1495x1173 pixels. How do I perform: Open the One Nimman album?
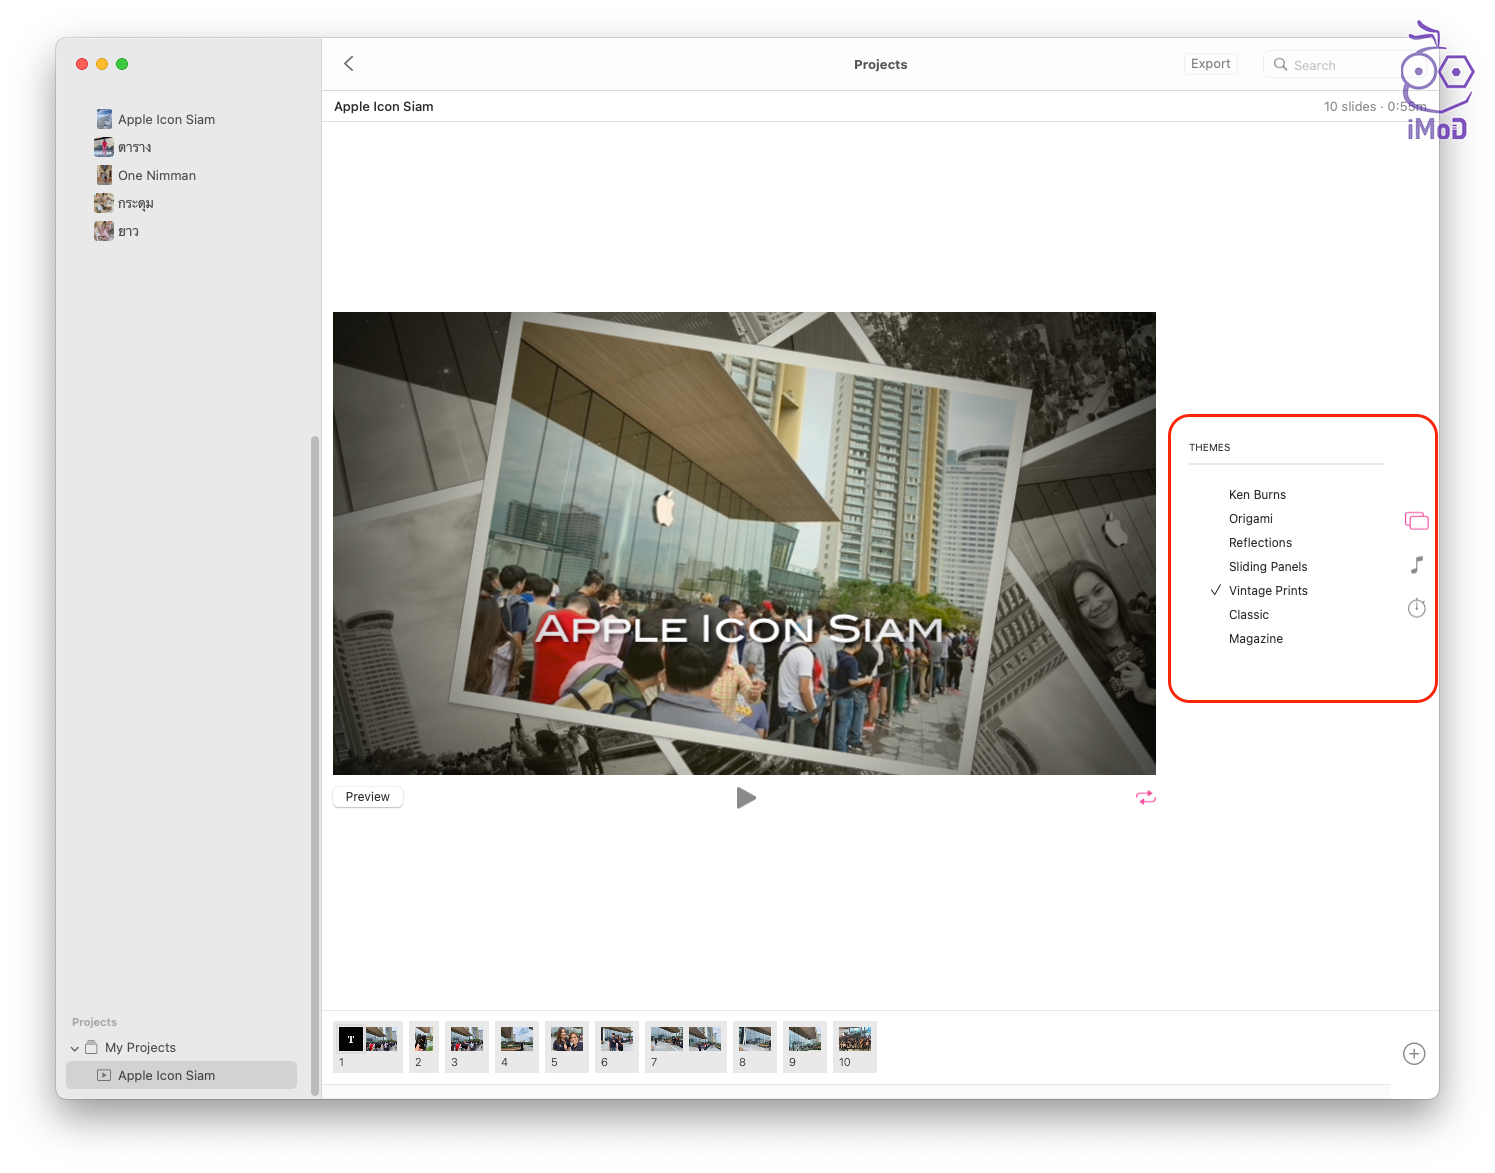coord(156,176)
